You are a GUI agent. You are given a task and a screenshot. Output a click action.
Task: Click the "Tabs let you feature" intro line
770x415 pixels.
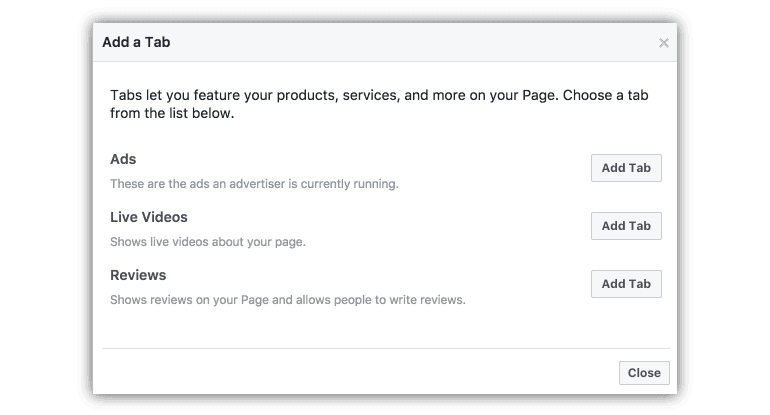tap(380, 95)
